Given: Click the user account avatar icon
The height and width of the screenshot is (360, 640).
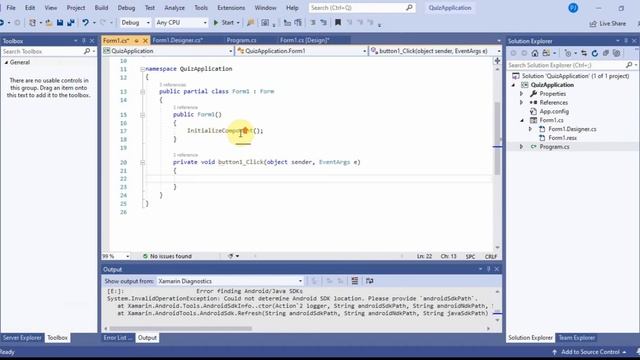Looking at the screenshot, I should 573,8.
